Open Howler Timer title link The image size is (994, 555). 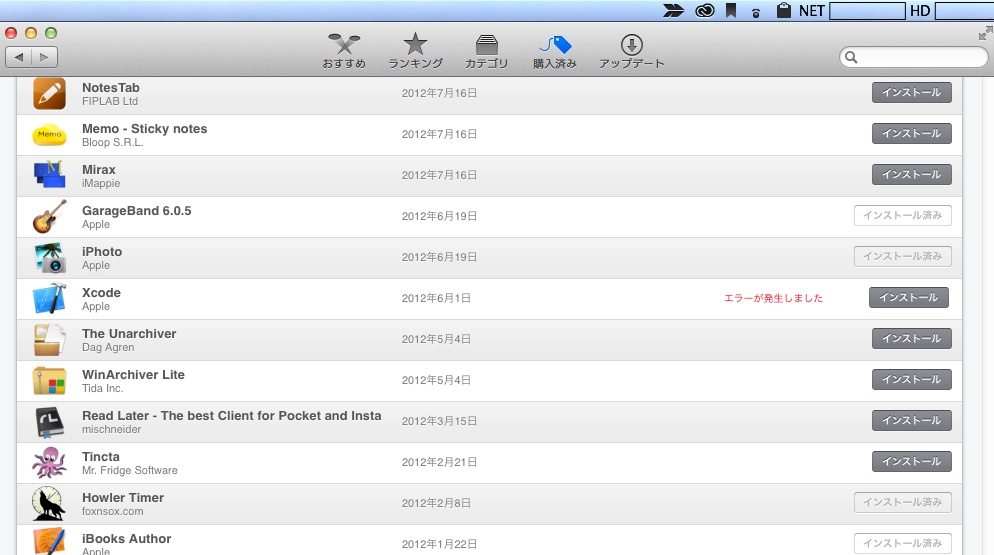point(123,498)
